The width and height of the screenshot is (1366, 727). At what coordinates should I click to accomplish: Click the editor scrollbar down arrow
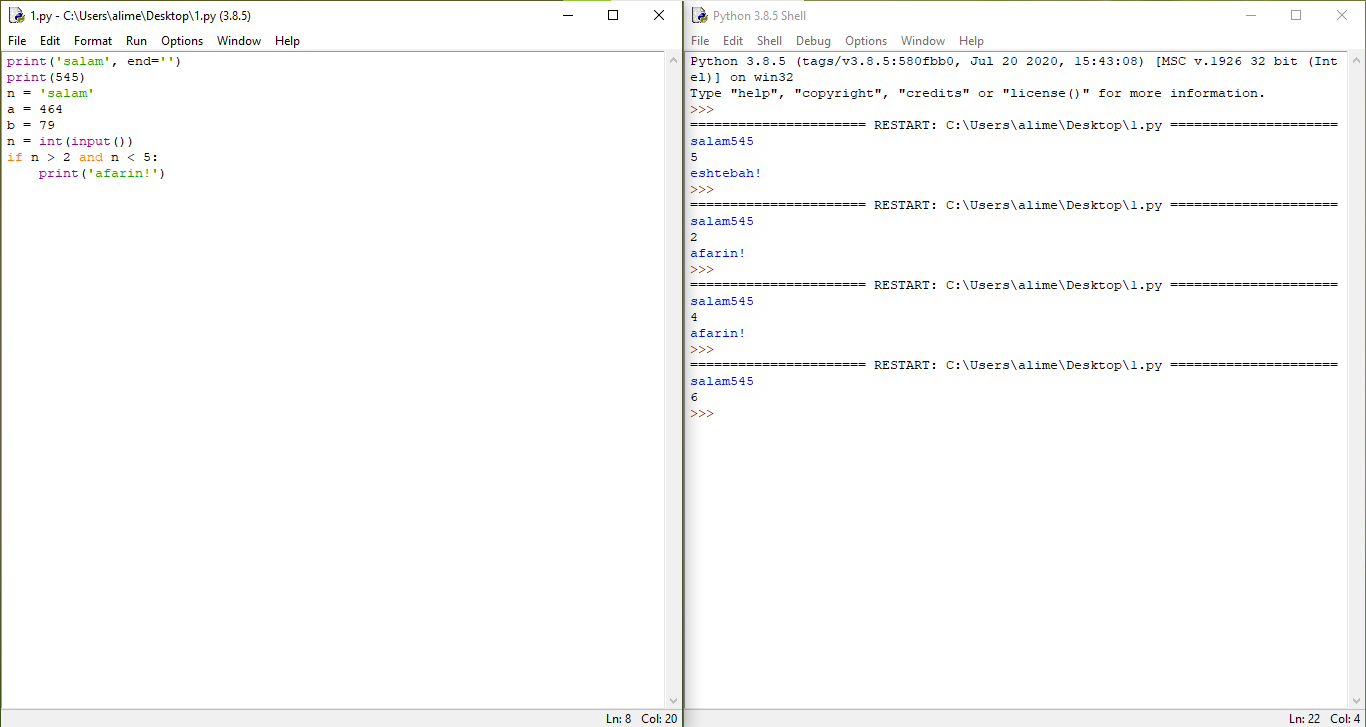click(673, 701)
